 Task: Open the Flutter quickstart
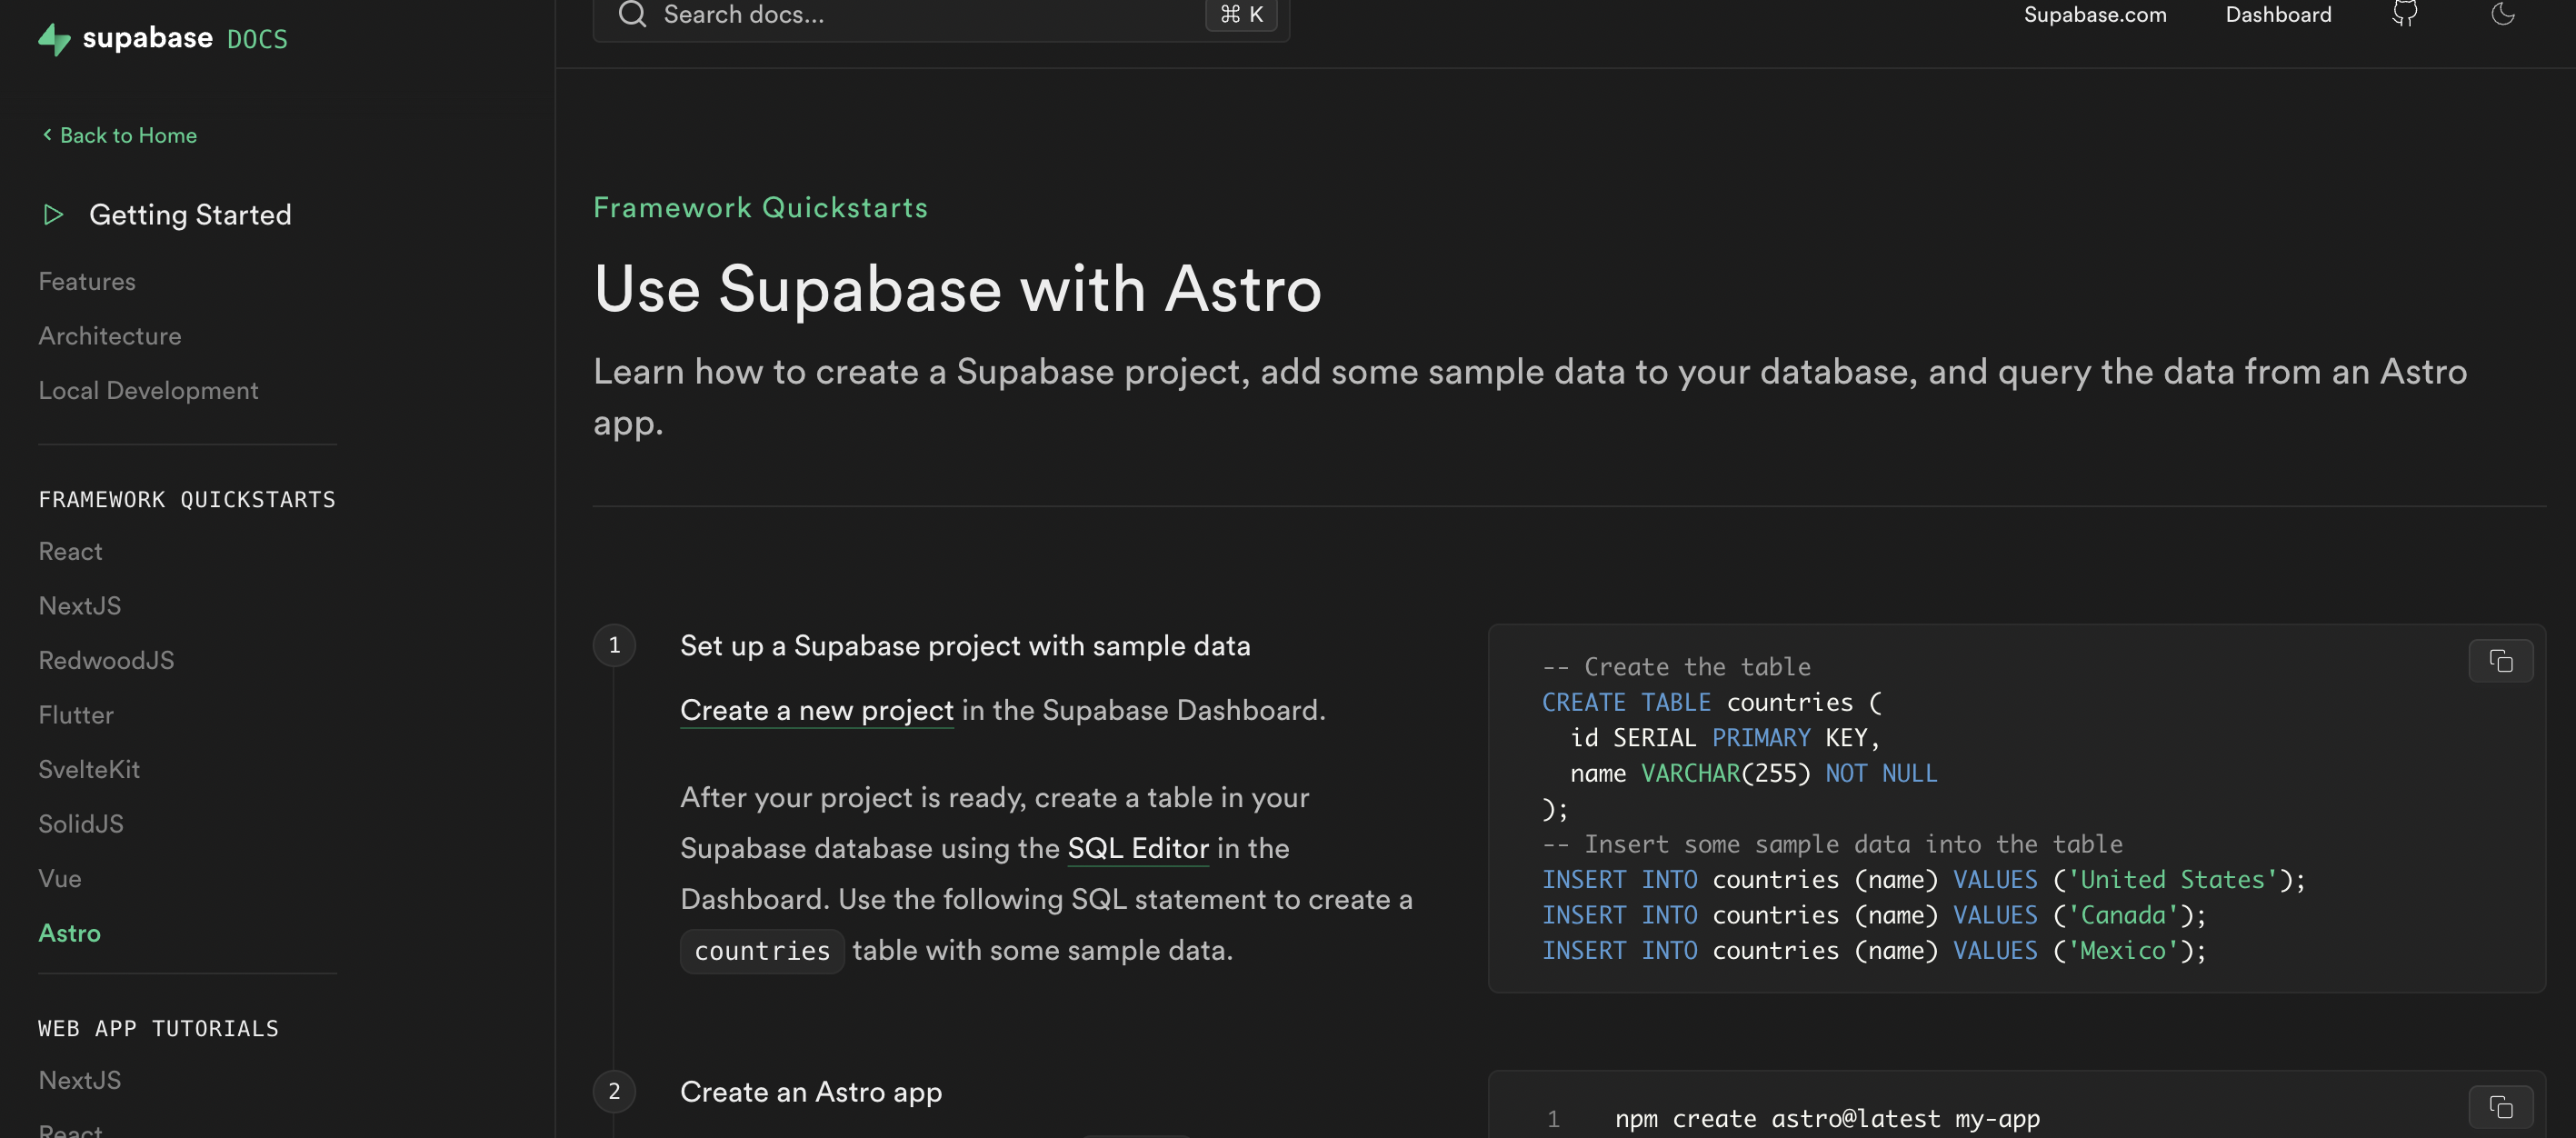point(75,714)
